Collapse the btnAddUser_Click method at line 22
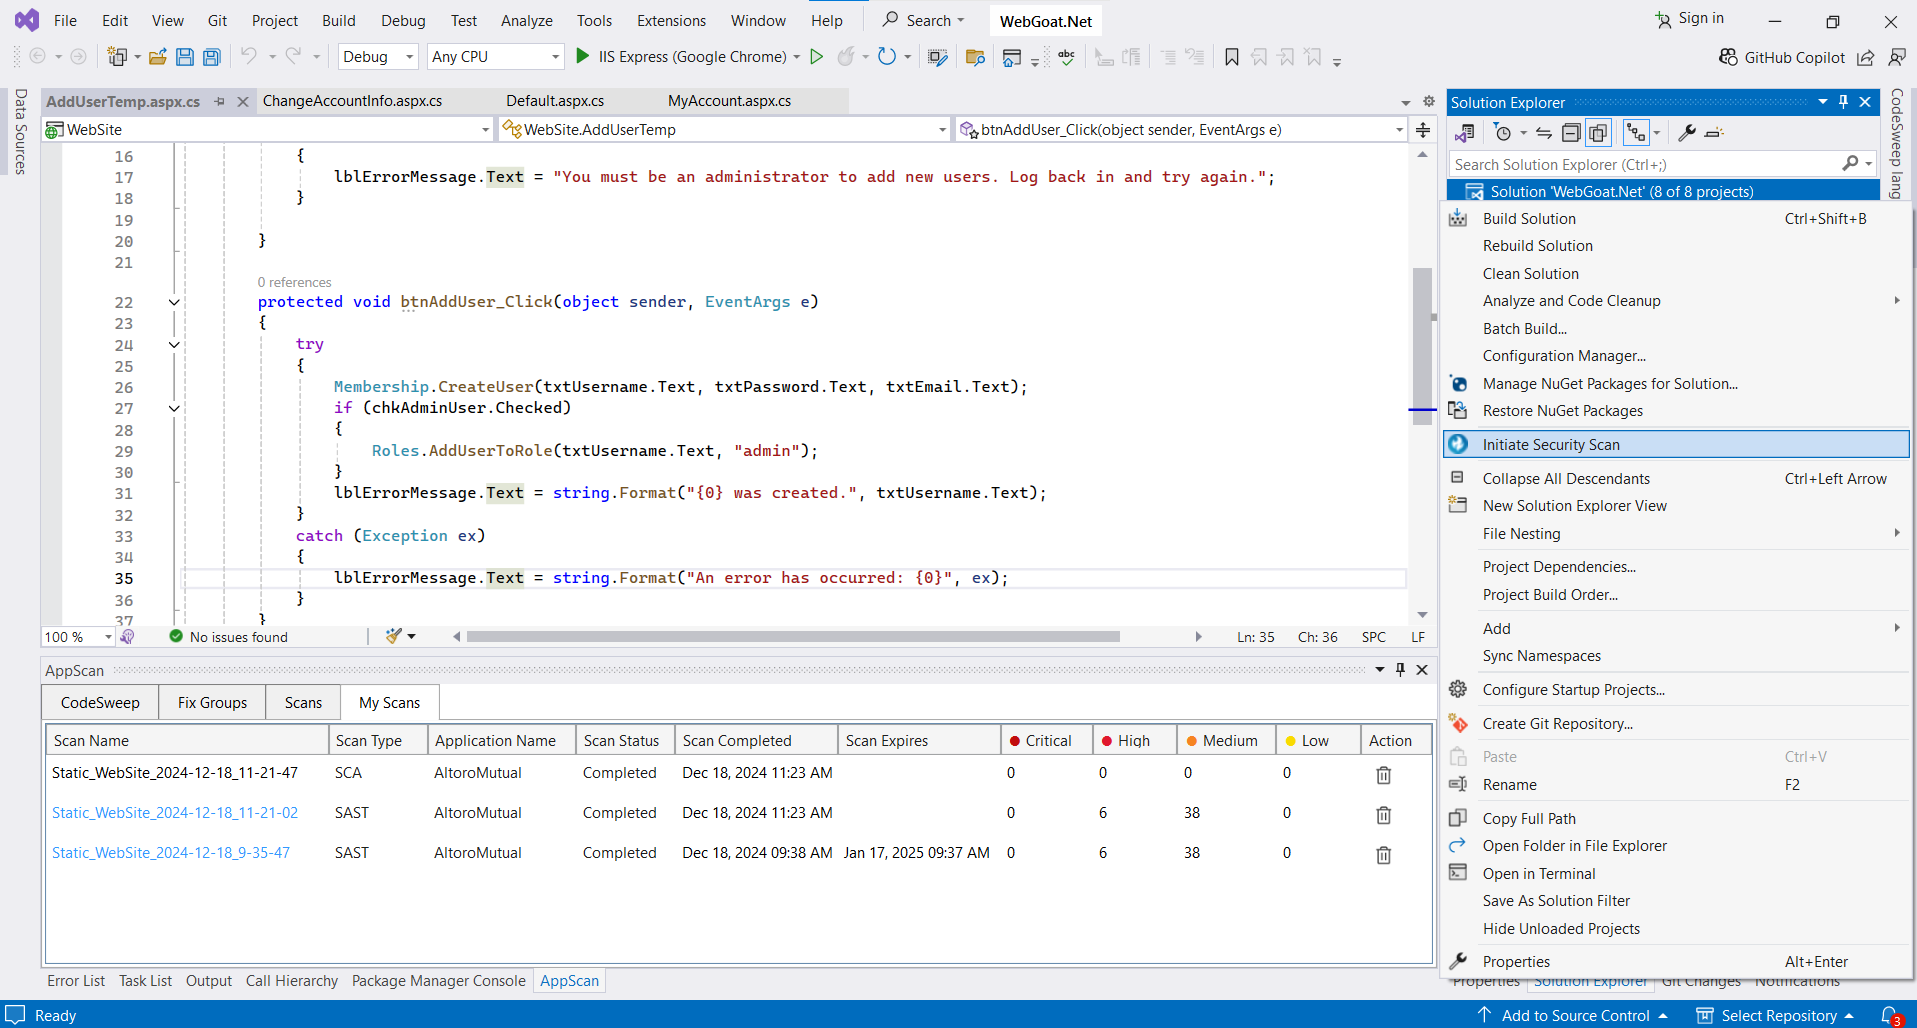The height and width of the screenshot is (1028, 1917). (x=174, y=302)
